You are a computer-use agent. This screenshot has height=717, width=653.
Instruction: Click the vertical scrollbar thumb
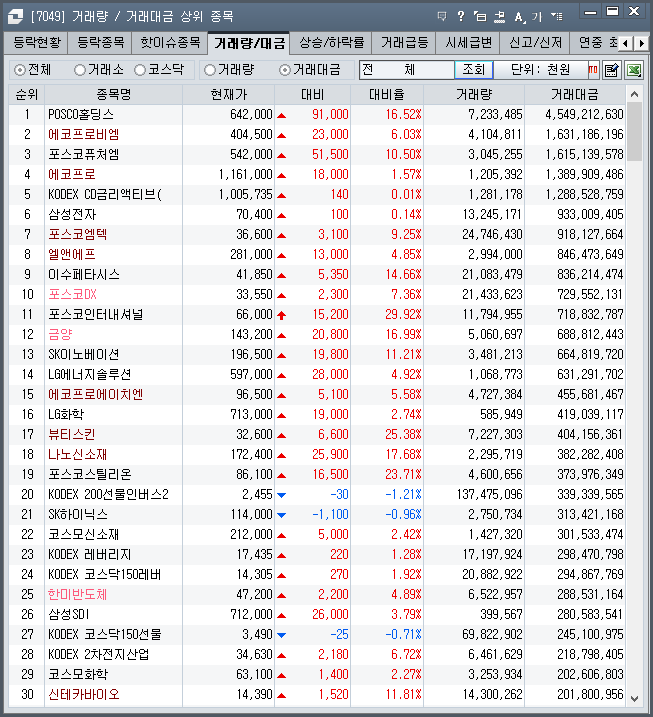point(634,132)
